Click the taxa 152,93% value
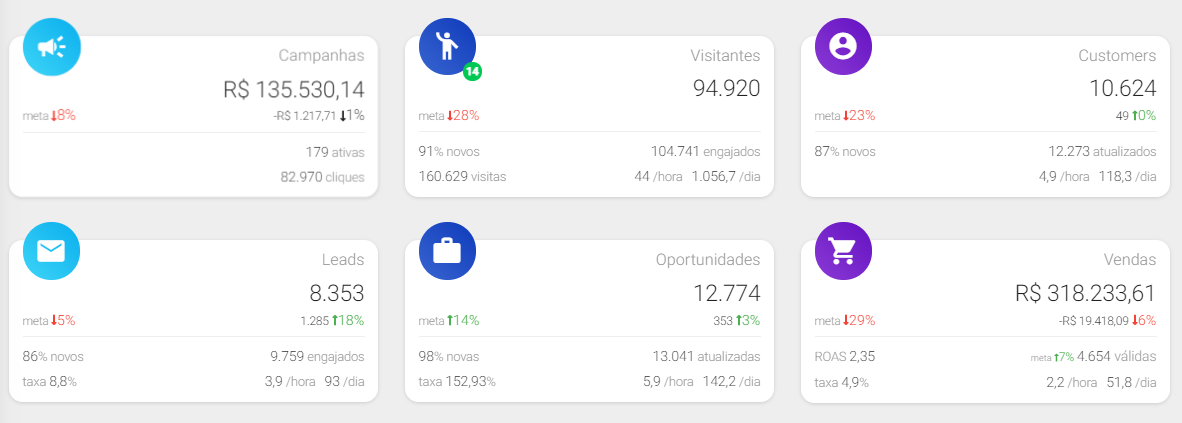 pyautogui.click(x=457, y=382)
